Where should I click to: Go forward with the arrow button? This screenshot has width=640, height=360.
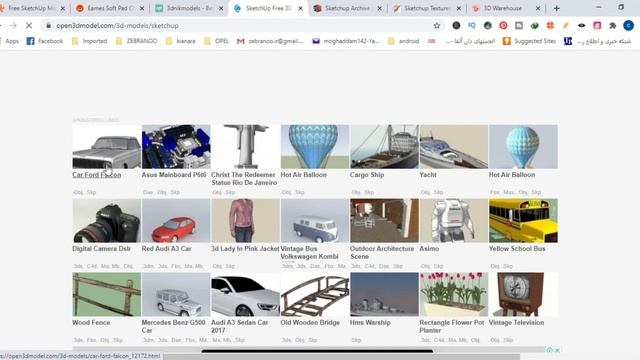pyautogui.click(x=13, y=25)
